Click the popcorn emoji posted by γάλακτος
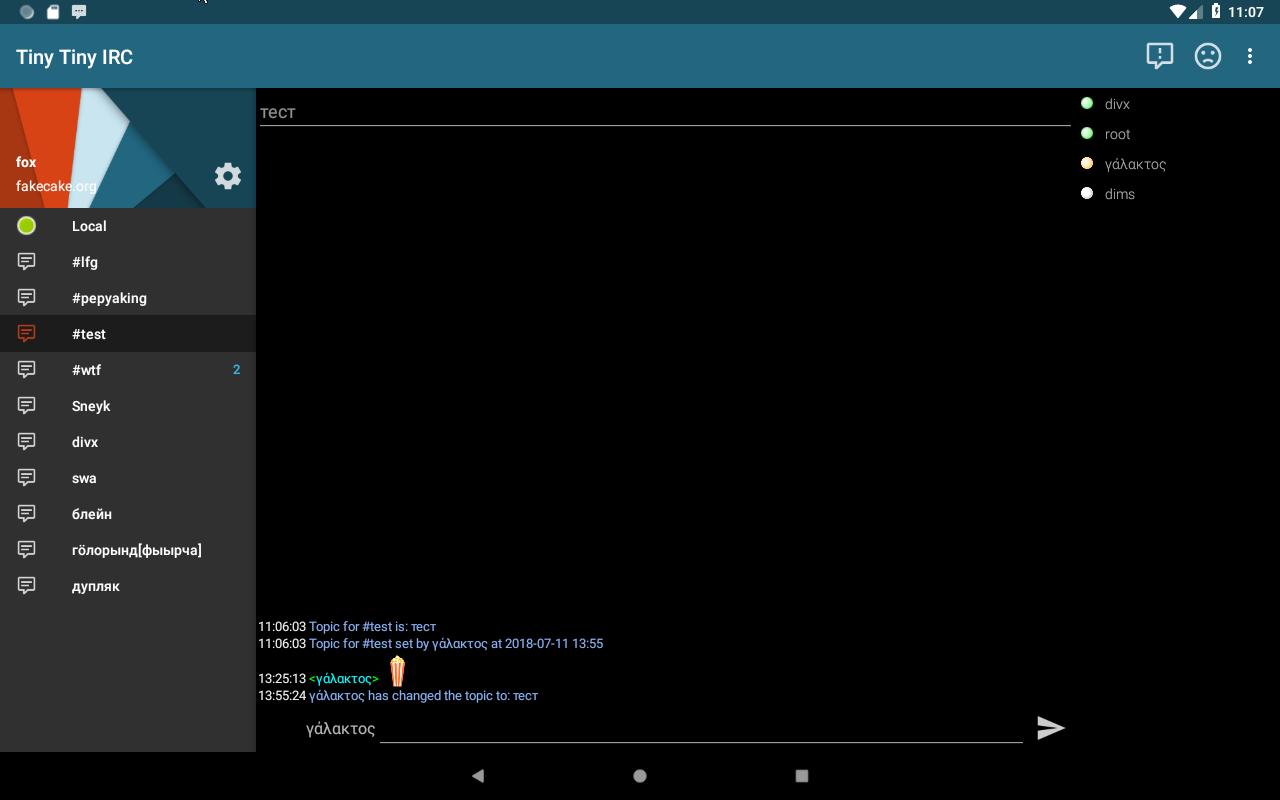Viewport: 1280px width, 800px height. (x=397, y=670)
